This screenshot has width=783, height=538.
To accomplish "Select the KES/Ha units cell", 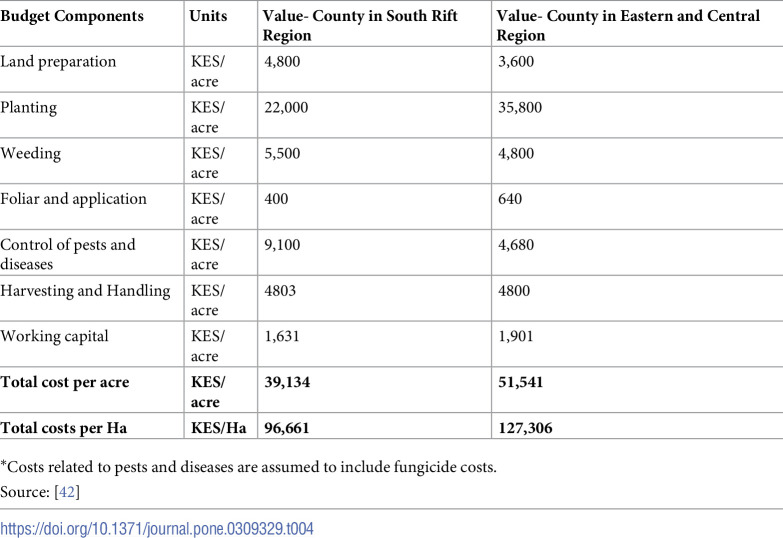I will click(219, 428).
